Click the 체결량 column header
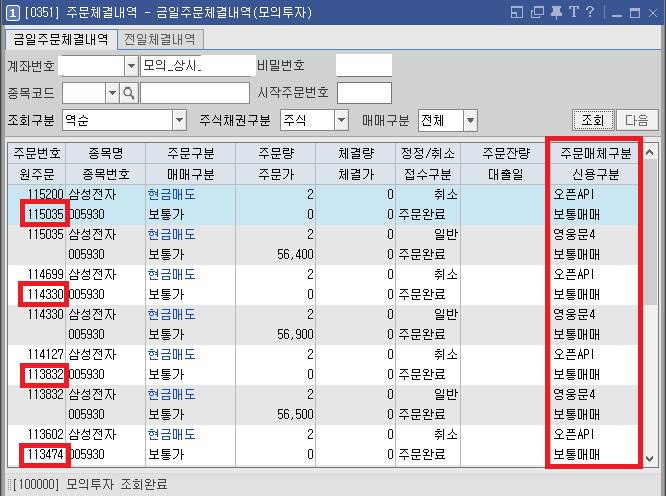The height and width of the screenshot is (496, 666). (x=356, y=153)
